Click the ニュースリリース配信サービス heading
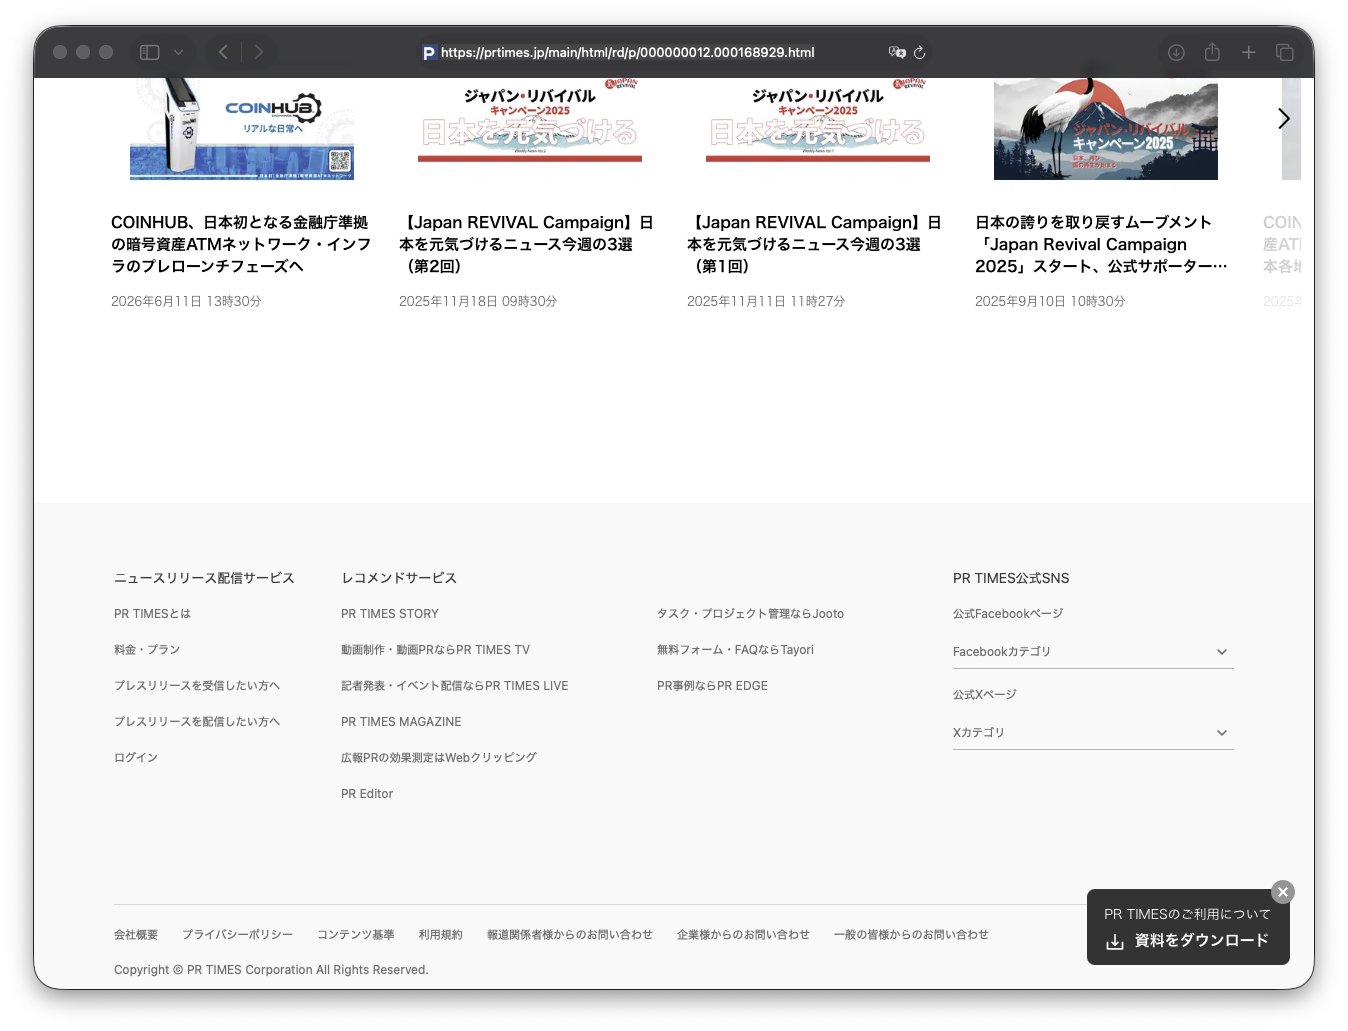 tap(204, 578)
